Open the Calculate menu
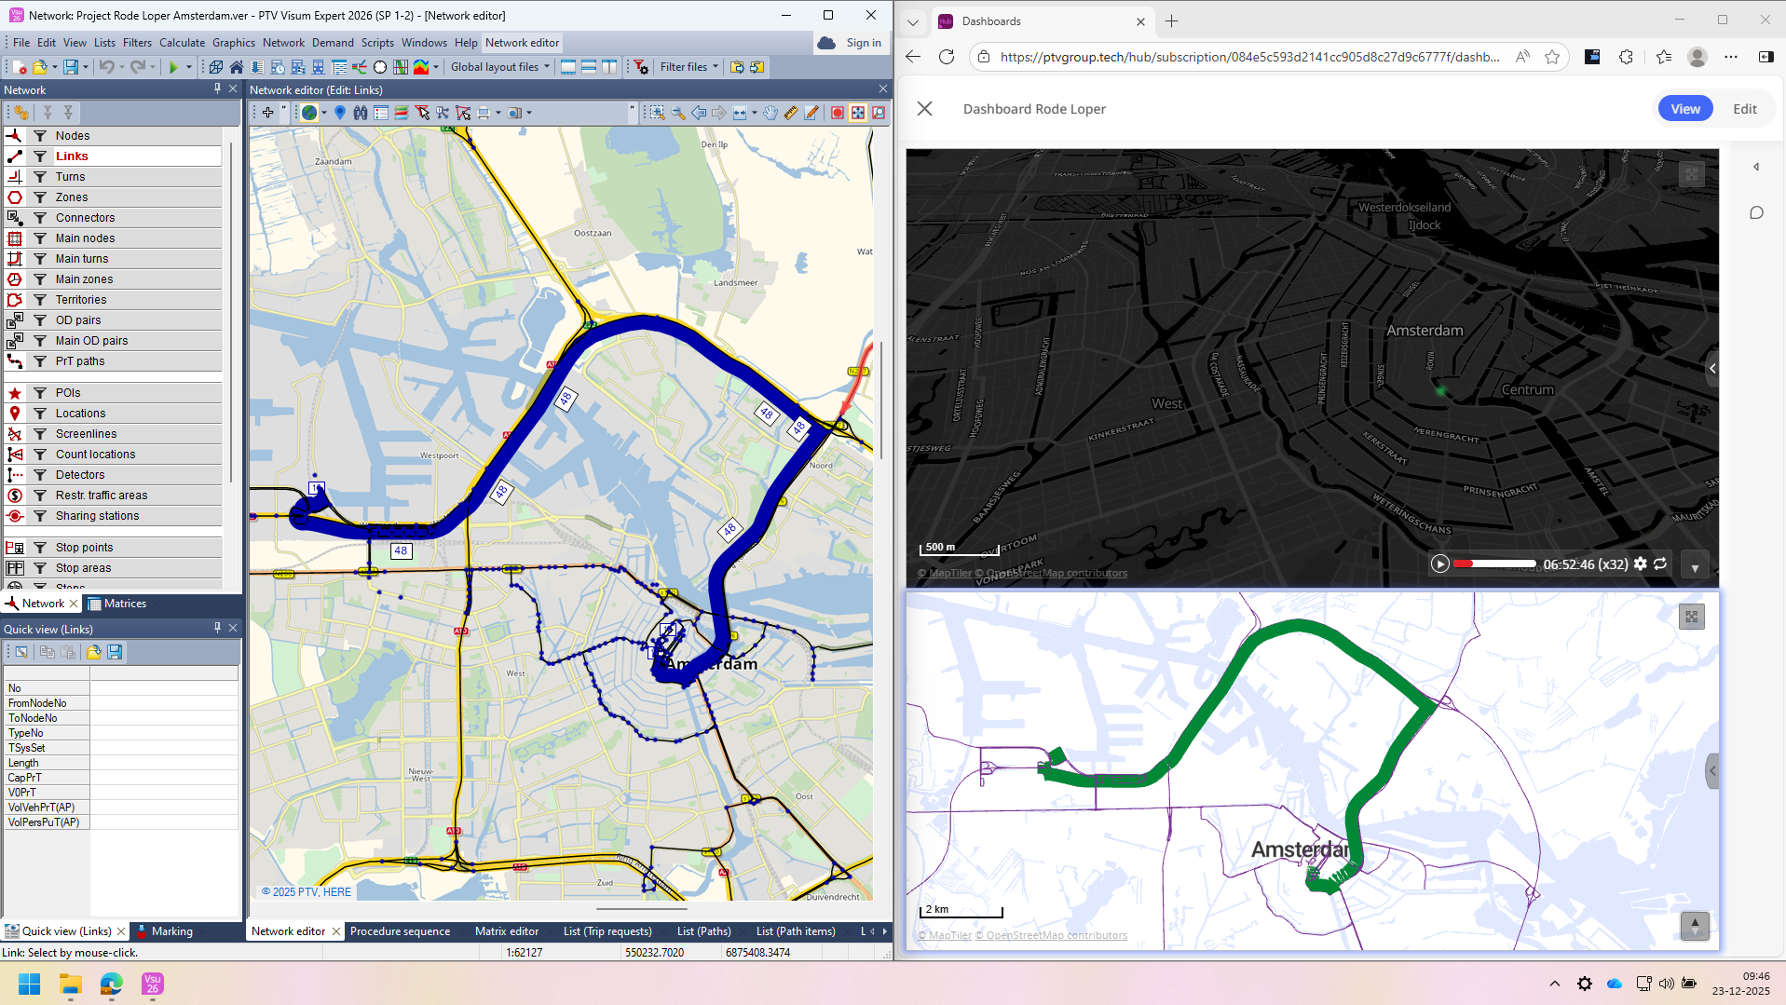This screenshot has width=1786, height=1005. point(181,43)
